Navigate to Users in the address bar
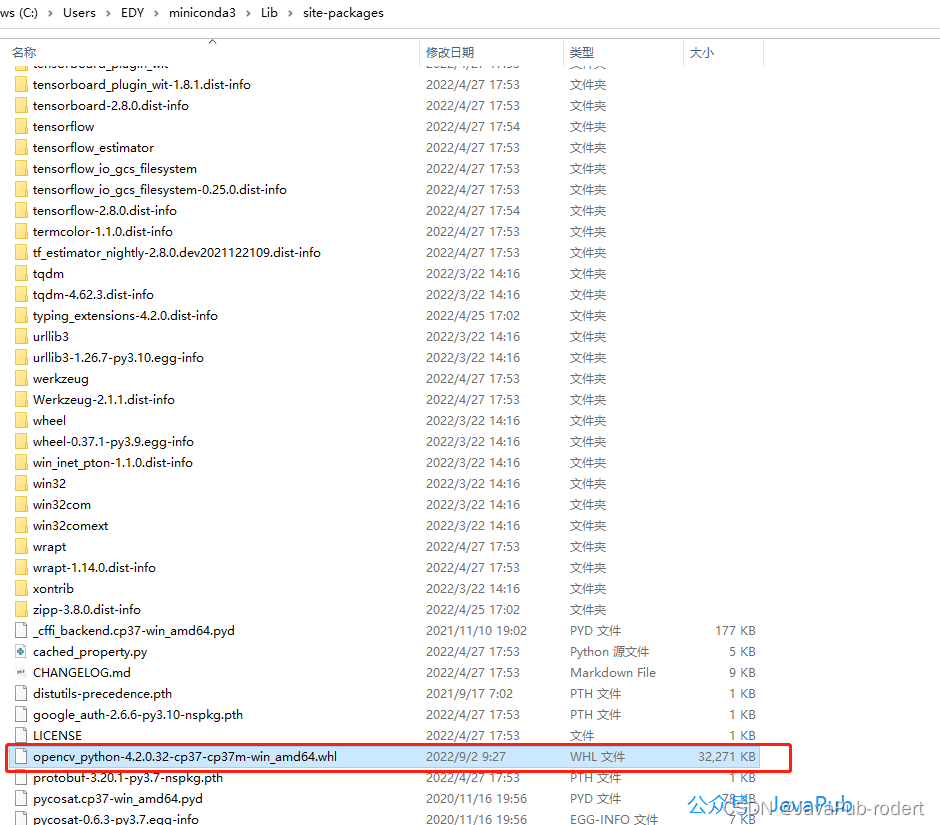 [79, 13]
